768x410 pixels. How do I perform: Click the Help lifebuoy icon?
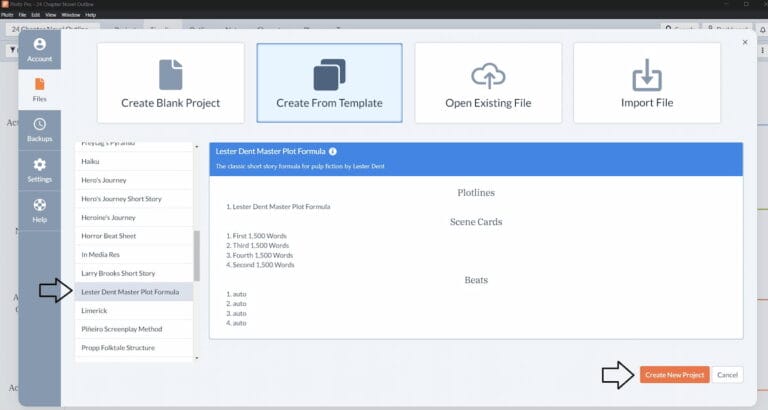(x=39, y=210)
